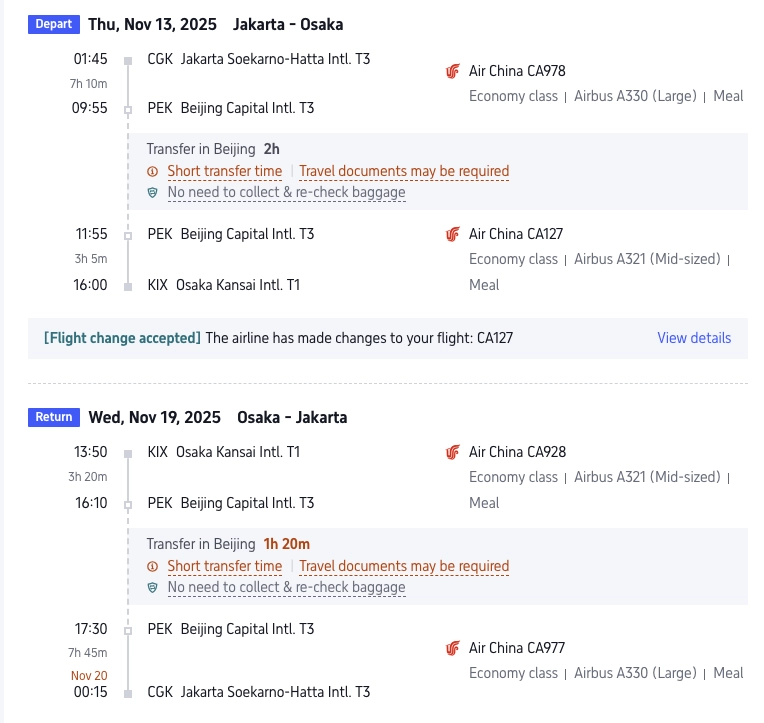This screenshot has height=723, width=764.
Task: Click return Travel documents may be required
Action: [404, 567]
